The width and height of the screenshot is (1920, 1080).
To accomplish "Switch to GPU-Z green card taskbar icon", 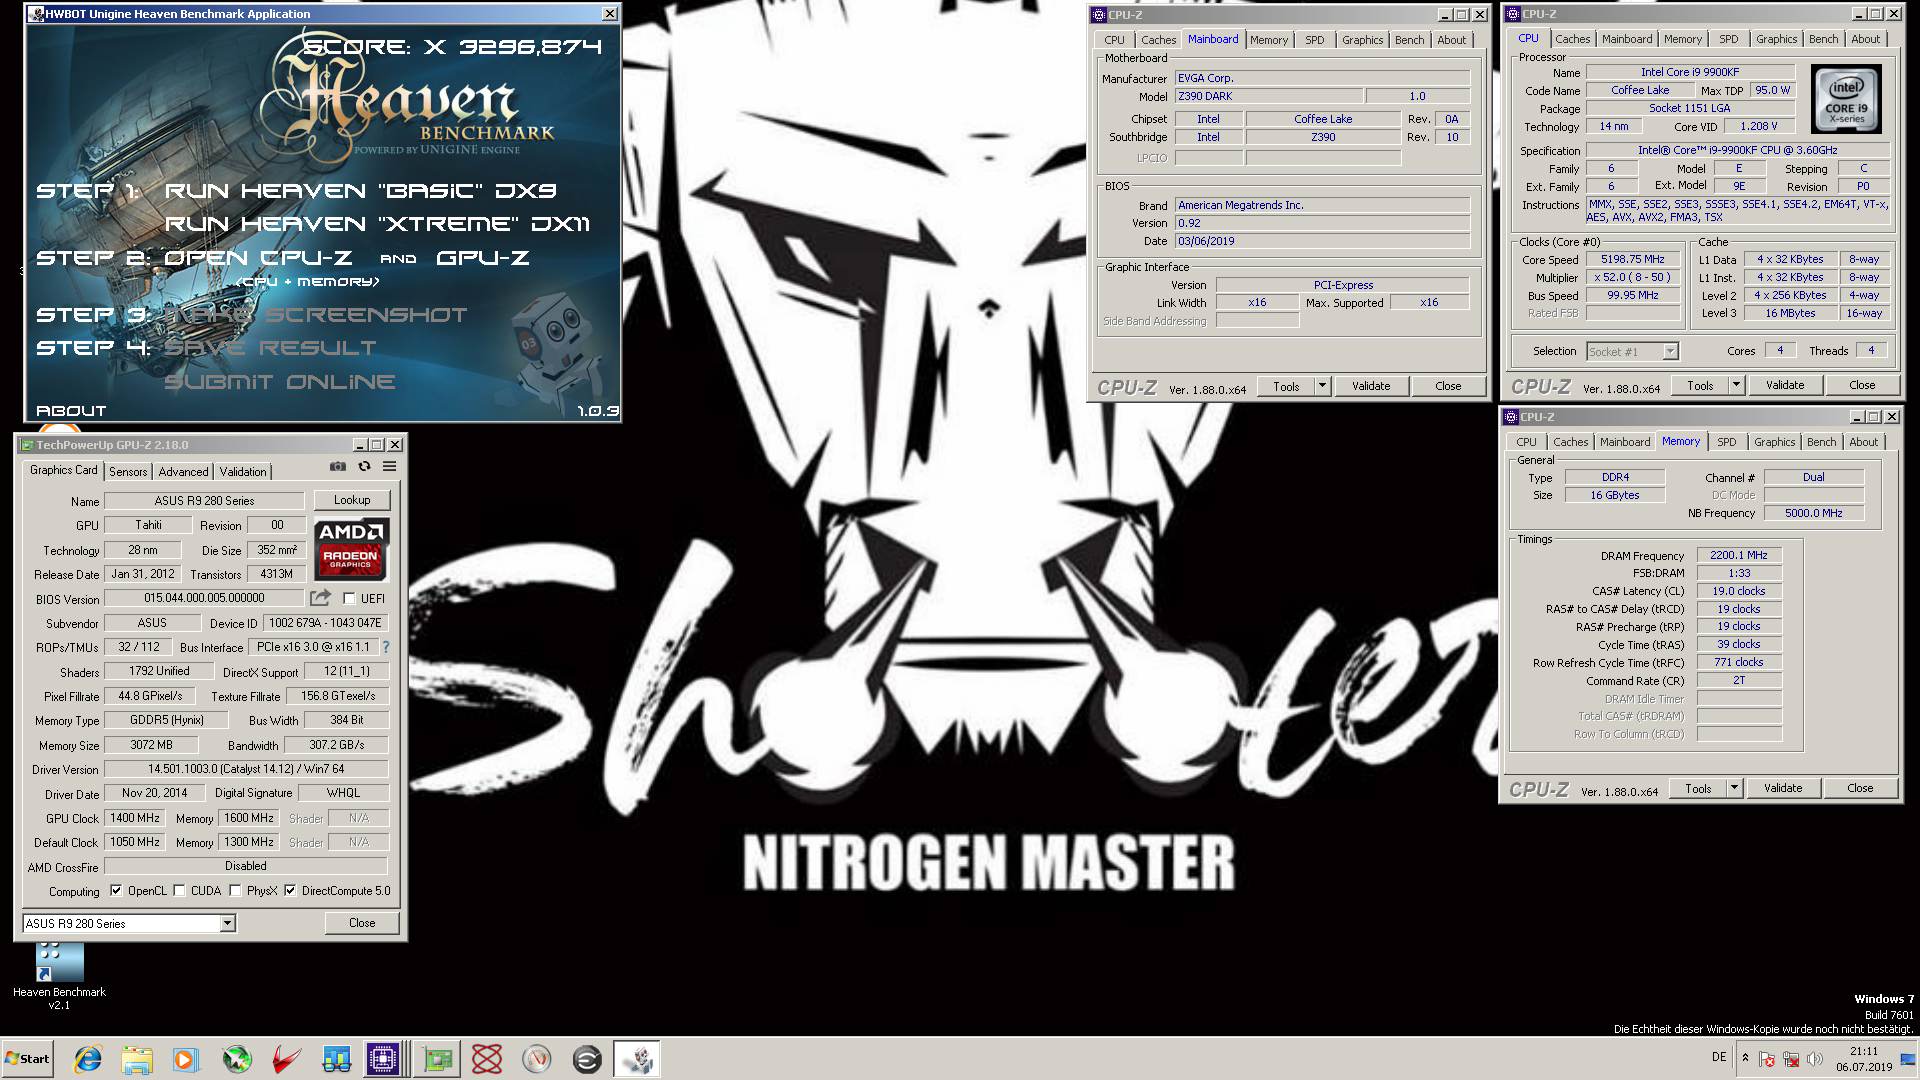I will (437, 1059).
